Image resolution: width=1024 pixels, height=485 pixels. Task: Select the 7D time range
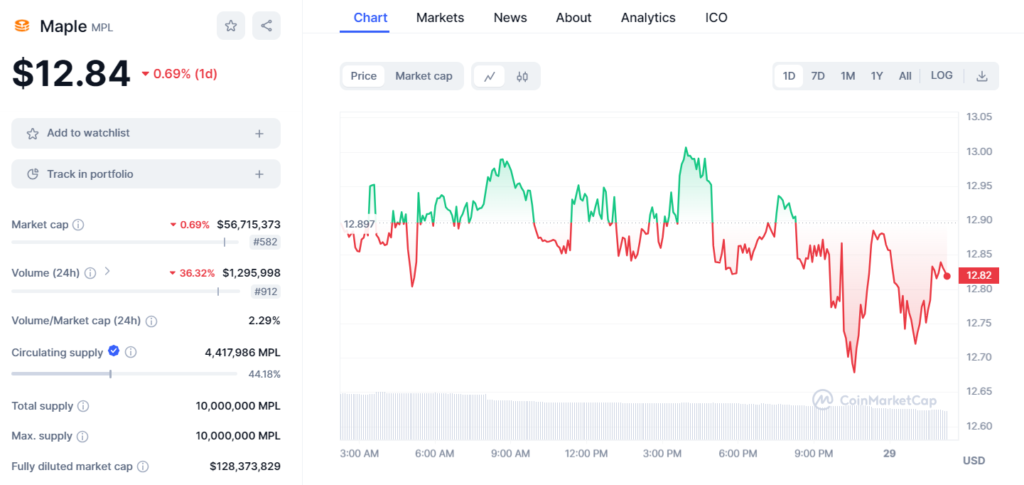point(817,76)
